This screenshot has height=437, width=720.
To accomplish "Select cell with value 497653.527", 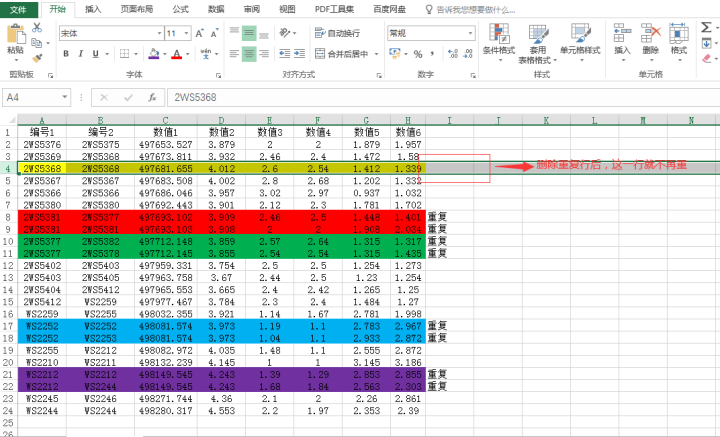I will point(166,145).
